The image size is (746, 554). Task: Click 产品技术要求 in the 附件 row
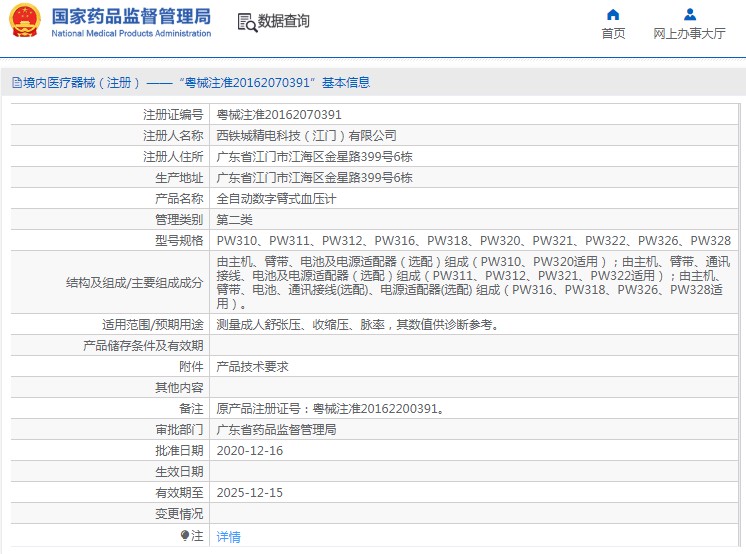point(252,366)
